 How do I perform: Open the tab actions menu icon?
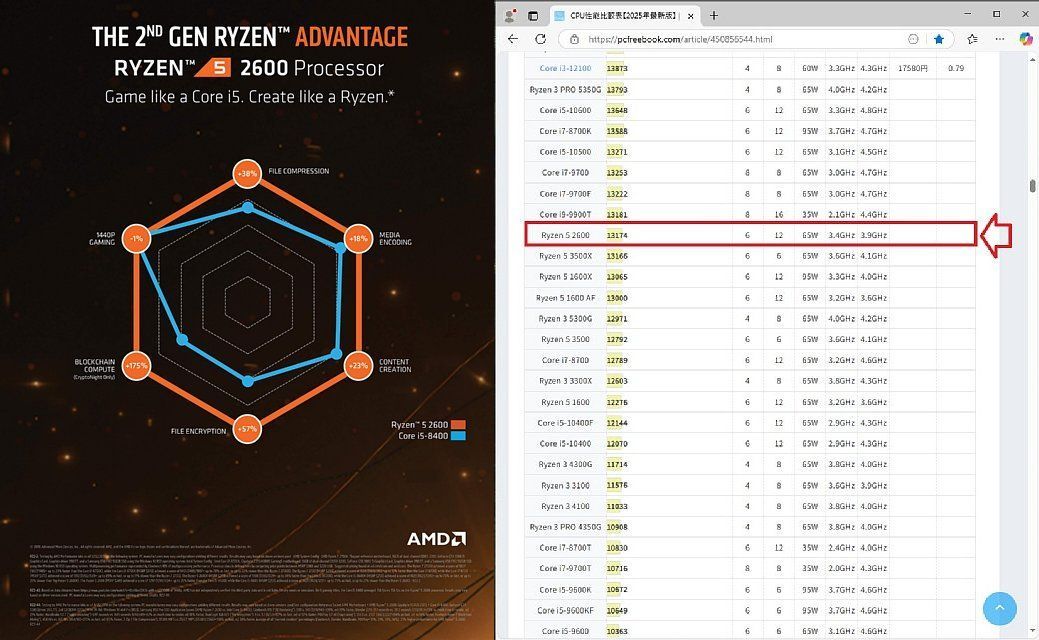coord(533,15)
